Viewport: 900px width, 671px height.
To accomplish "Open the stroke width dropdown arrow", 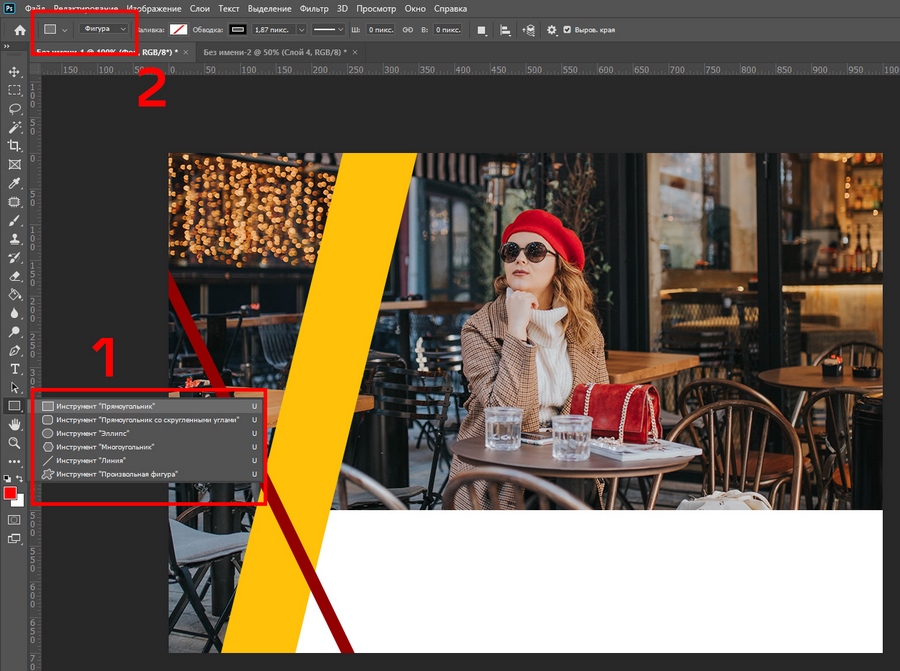I will (x=301, y=30).
